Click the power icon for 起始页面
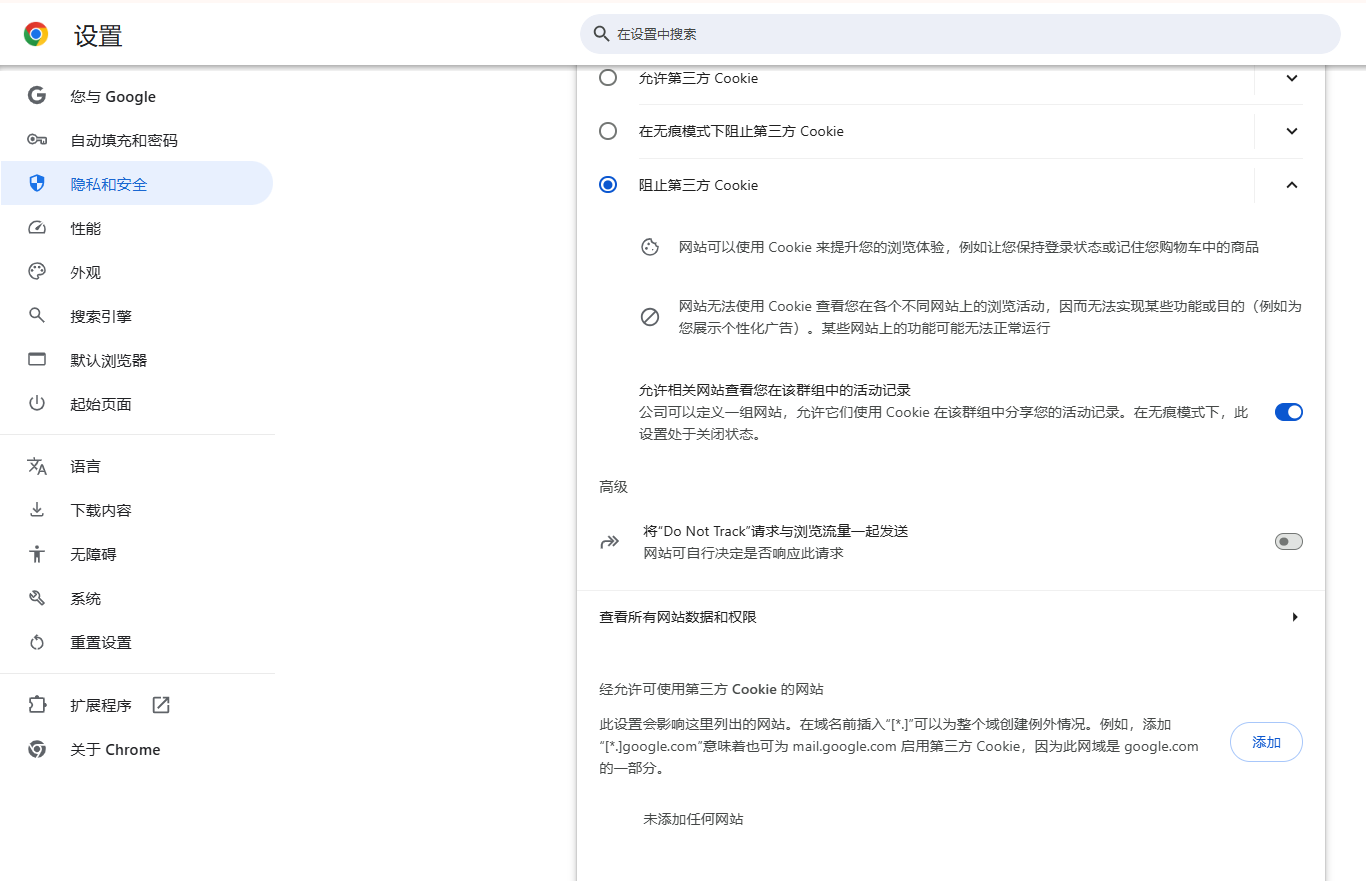This screenshot has width=1366, height=881. pyautogui.click(x=37, y=404)
